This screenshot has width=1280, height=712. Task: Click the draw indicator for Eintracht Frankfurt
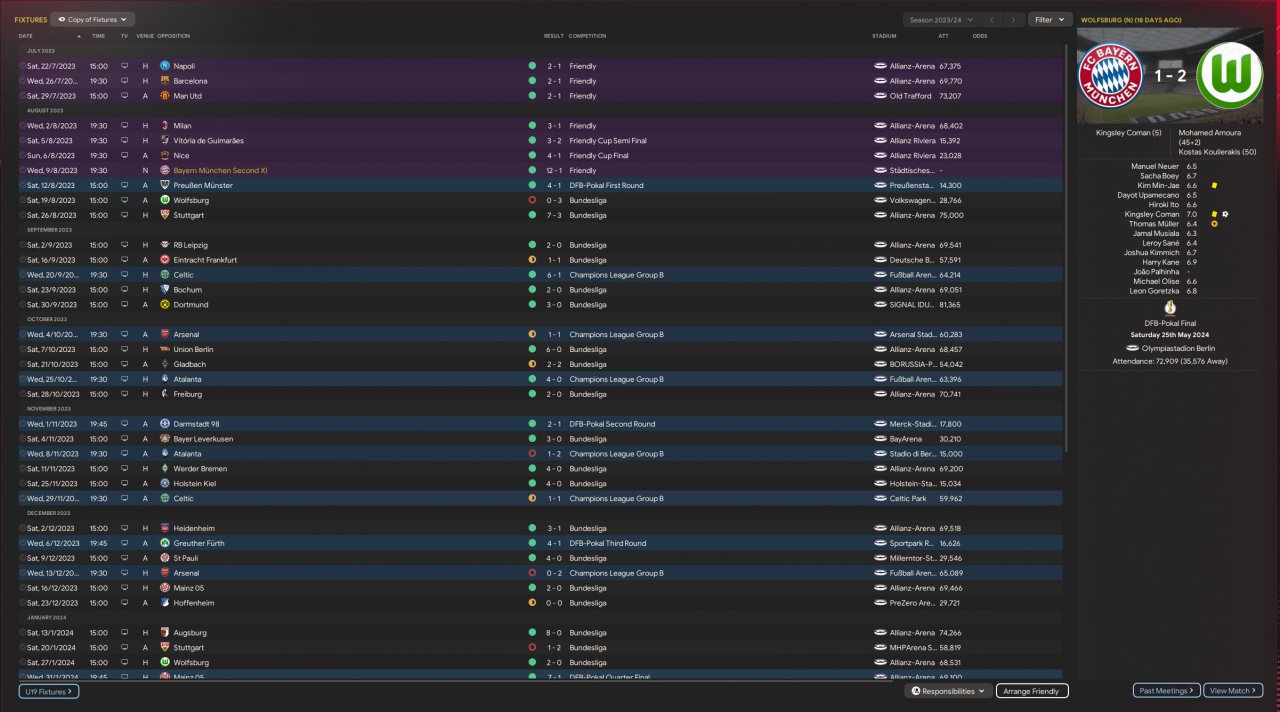(x=532, y=260)
